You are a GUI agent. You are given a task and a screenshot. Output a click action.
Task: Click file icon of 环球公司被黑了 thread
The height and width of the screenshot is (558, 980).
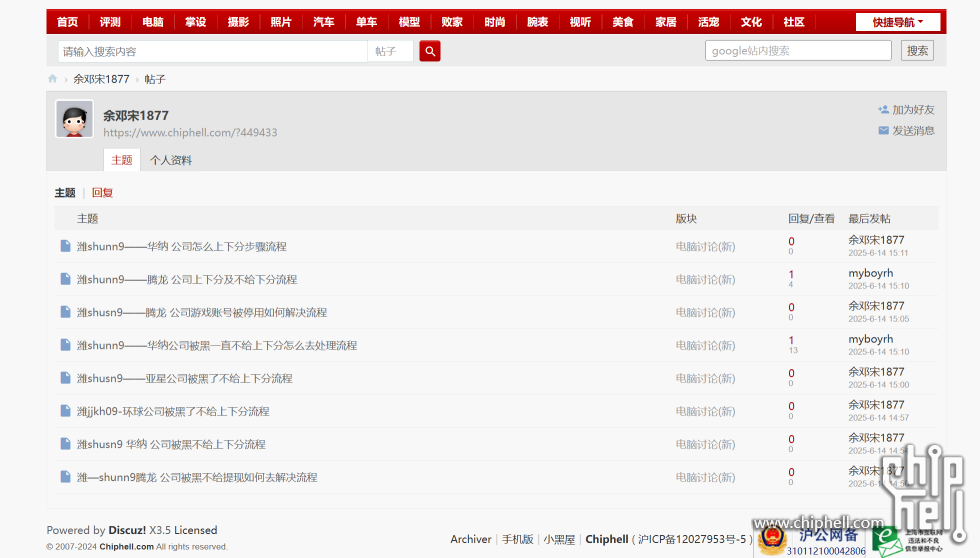(65, 411)
